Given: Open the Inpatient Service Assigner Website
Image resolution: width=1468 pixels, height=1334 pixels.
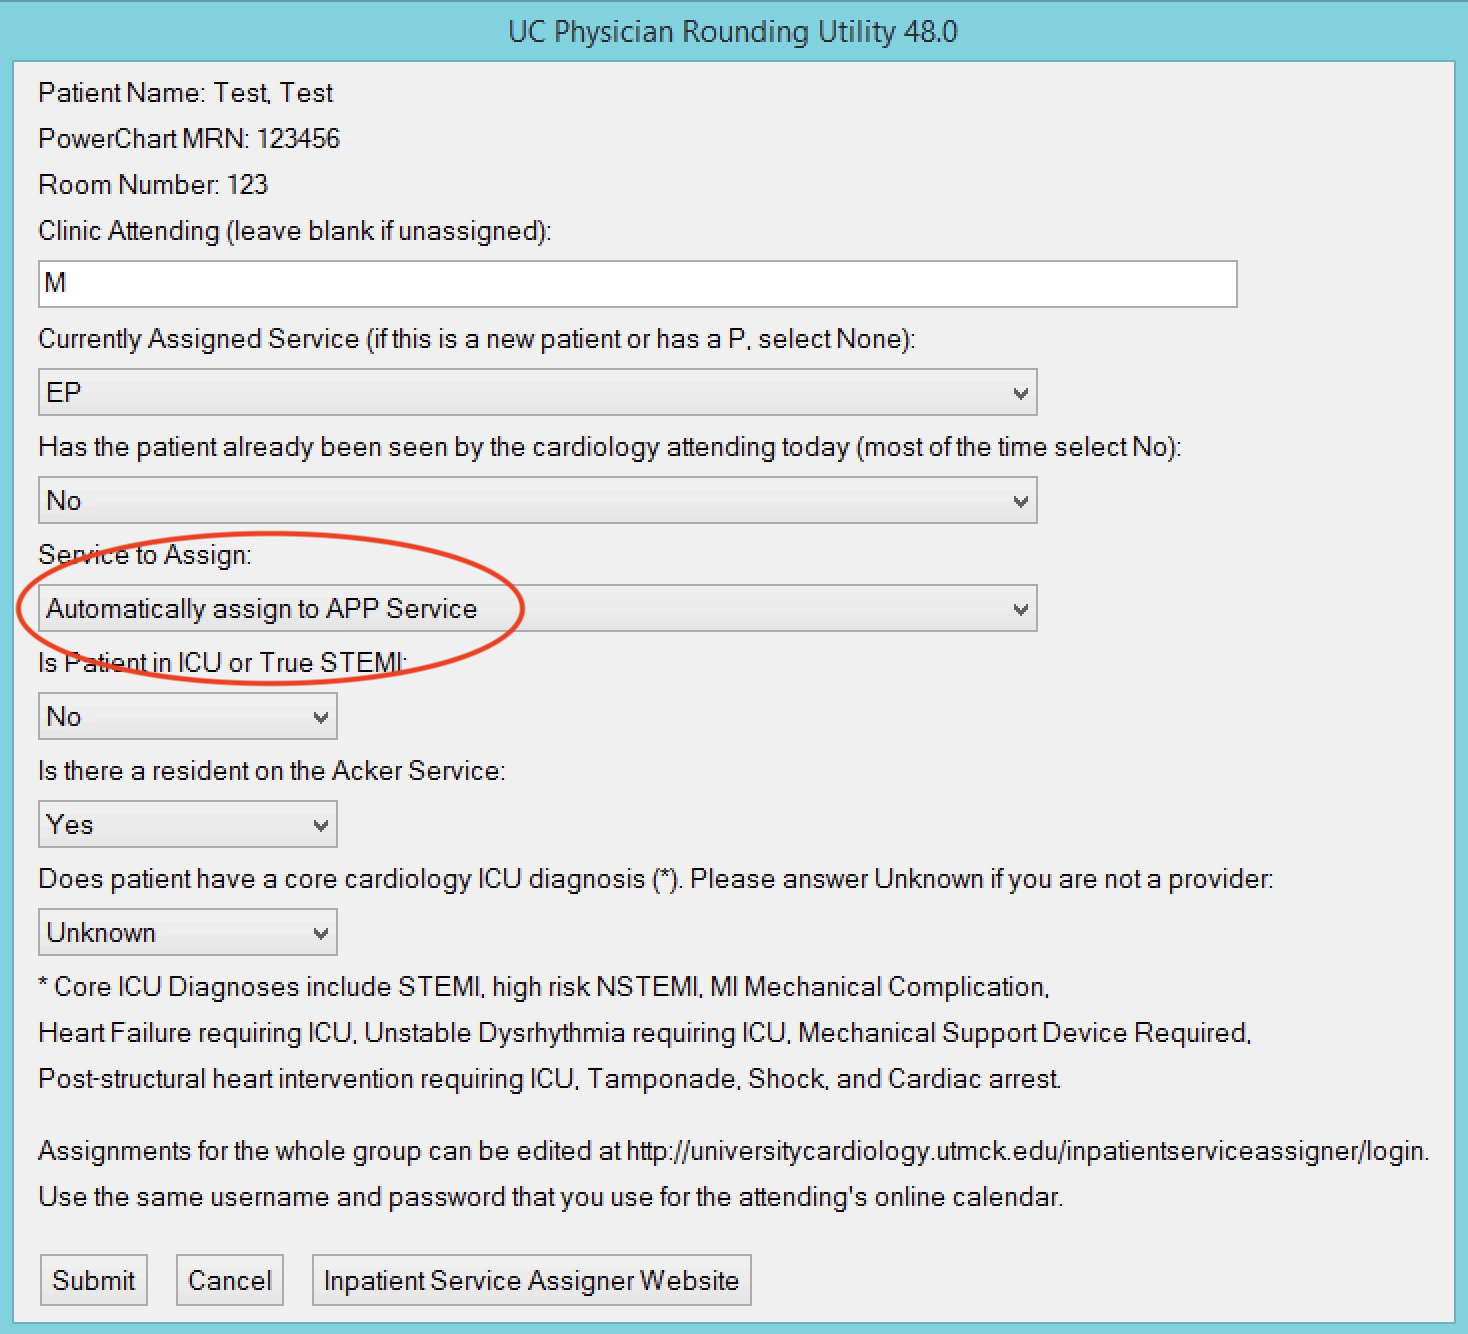Looking at the screenshot, I should 531,1280.
